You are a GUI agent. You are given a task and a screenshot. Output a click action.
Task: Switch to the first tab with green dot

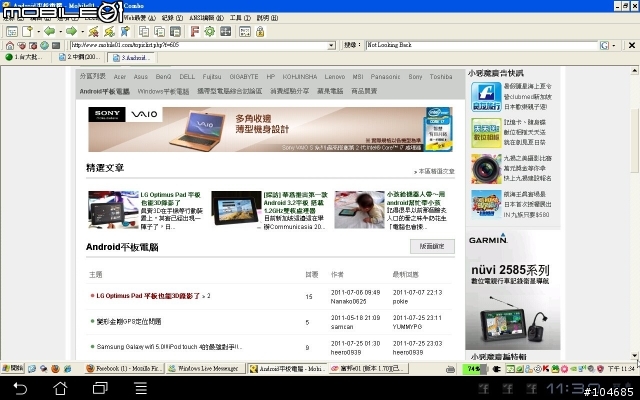26,57
